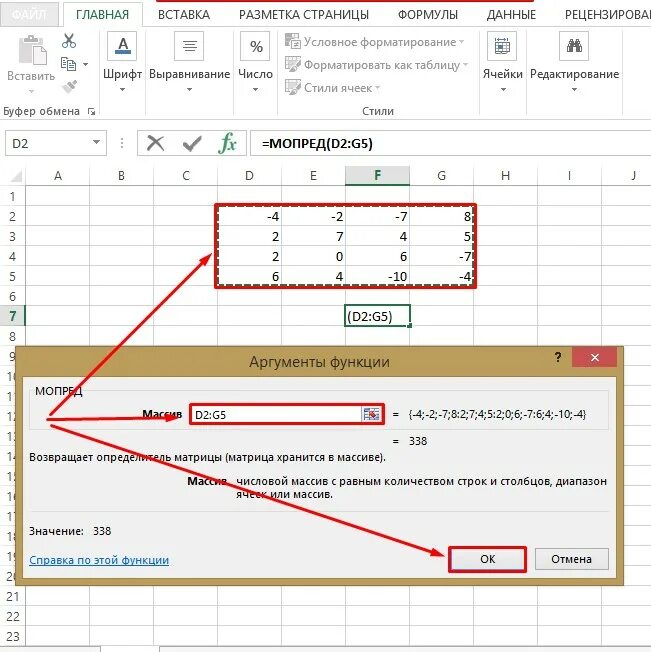Viewport: 651px width, 652px height.
Task: Close the Аргументы функции dialog
Action: pos(594,357)
